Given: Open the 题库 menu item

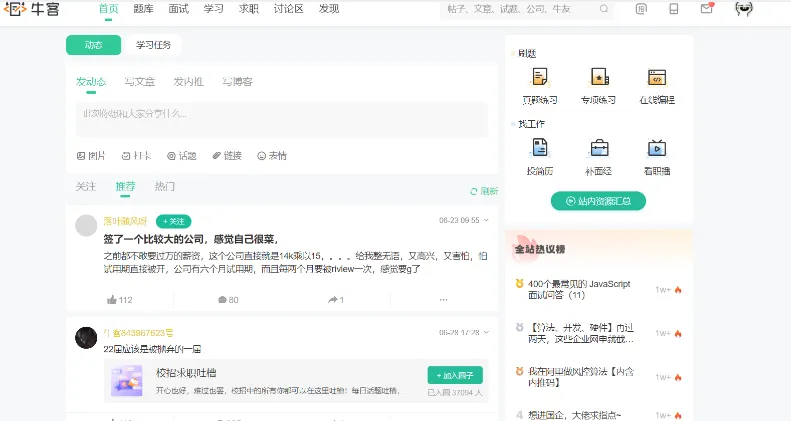Looking at the screenshot, I should pyautogui.click(x=143, y=9).
